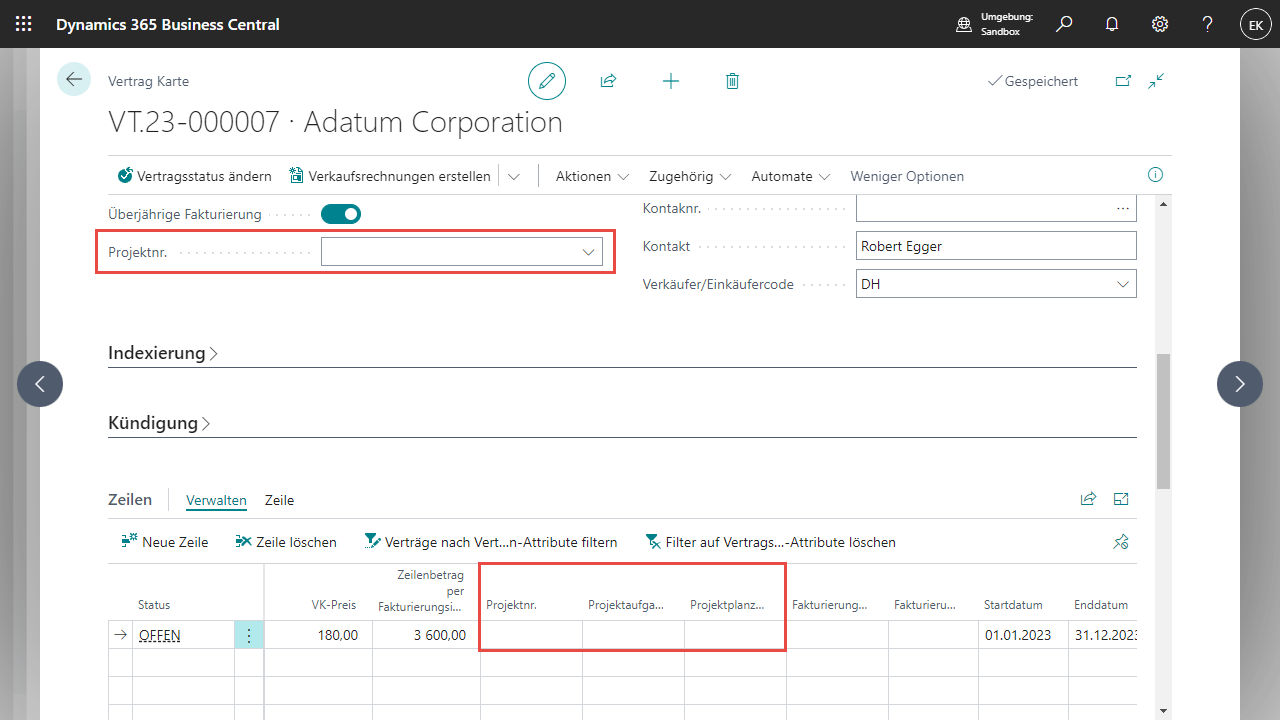This screenshot has width=1280, height=720.
Task: Click Weniger Optionen
Action: [907, 176]
